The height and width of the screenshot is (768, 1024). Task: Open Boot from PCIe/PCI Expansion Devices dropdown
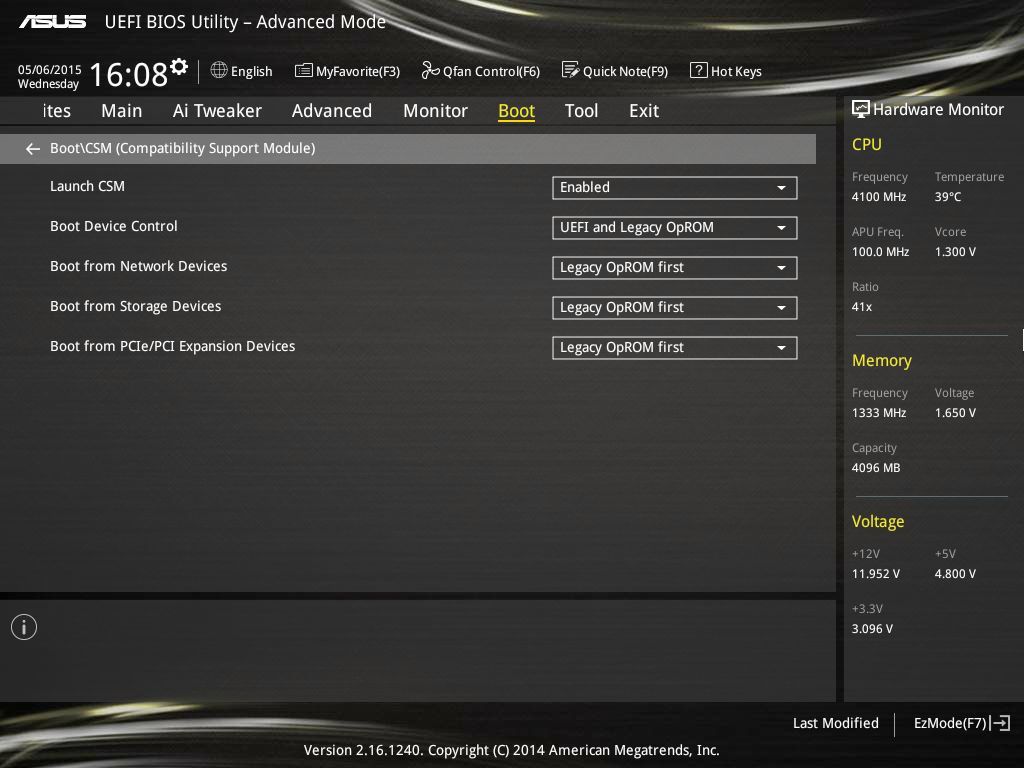point(675,347)
